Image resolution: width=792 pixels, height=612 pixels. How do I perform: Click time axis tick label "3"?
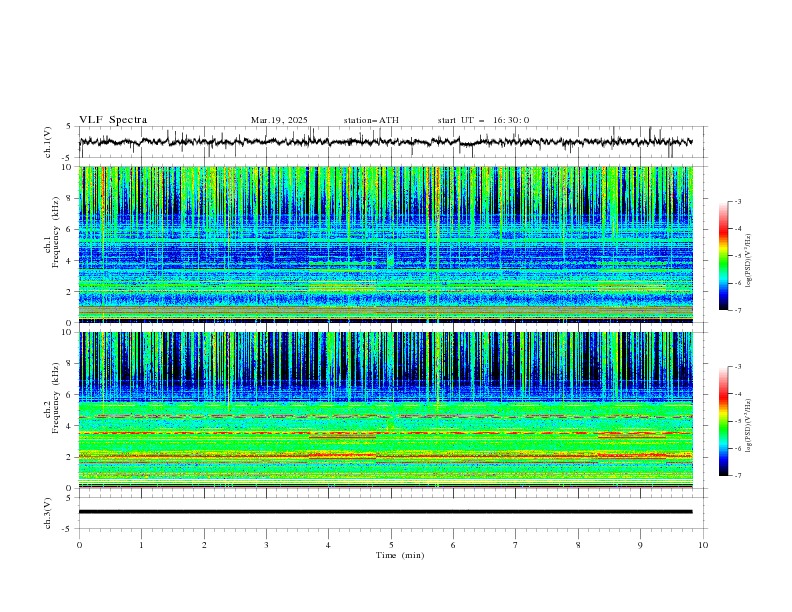(266, 545)
